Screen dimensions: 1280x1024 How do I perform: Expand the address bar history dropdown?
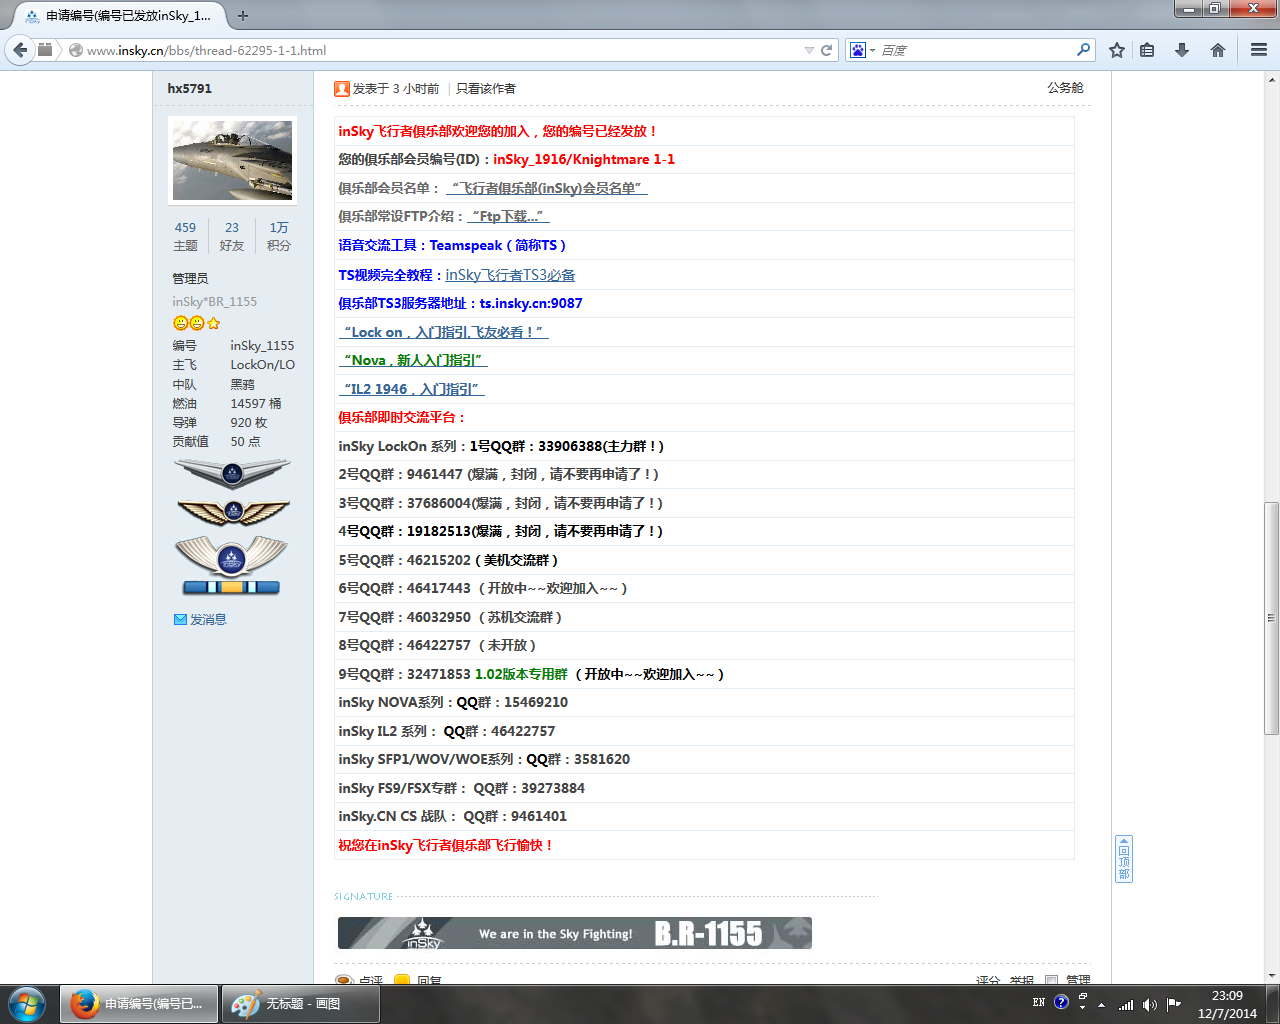pyautogui.click(x=809, y=50)
